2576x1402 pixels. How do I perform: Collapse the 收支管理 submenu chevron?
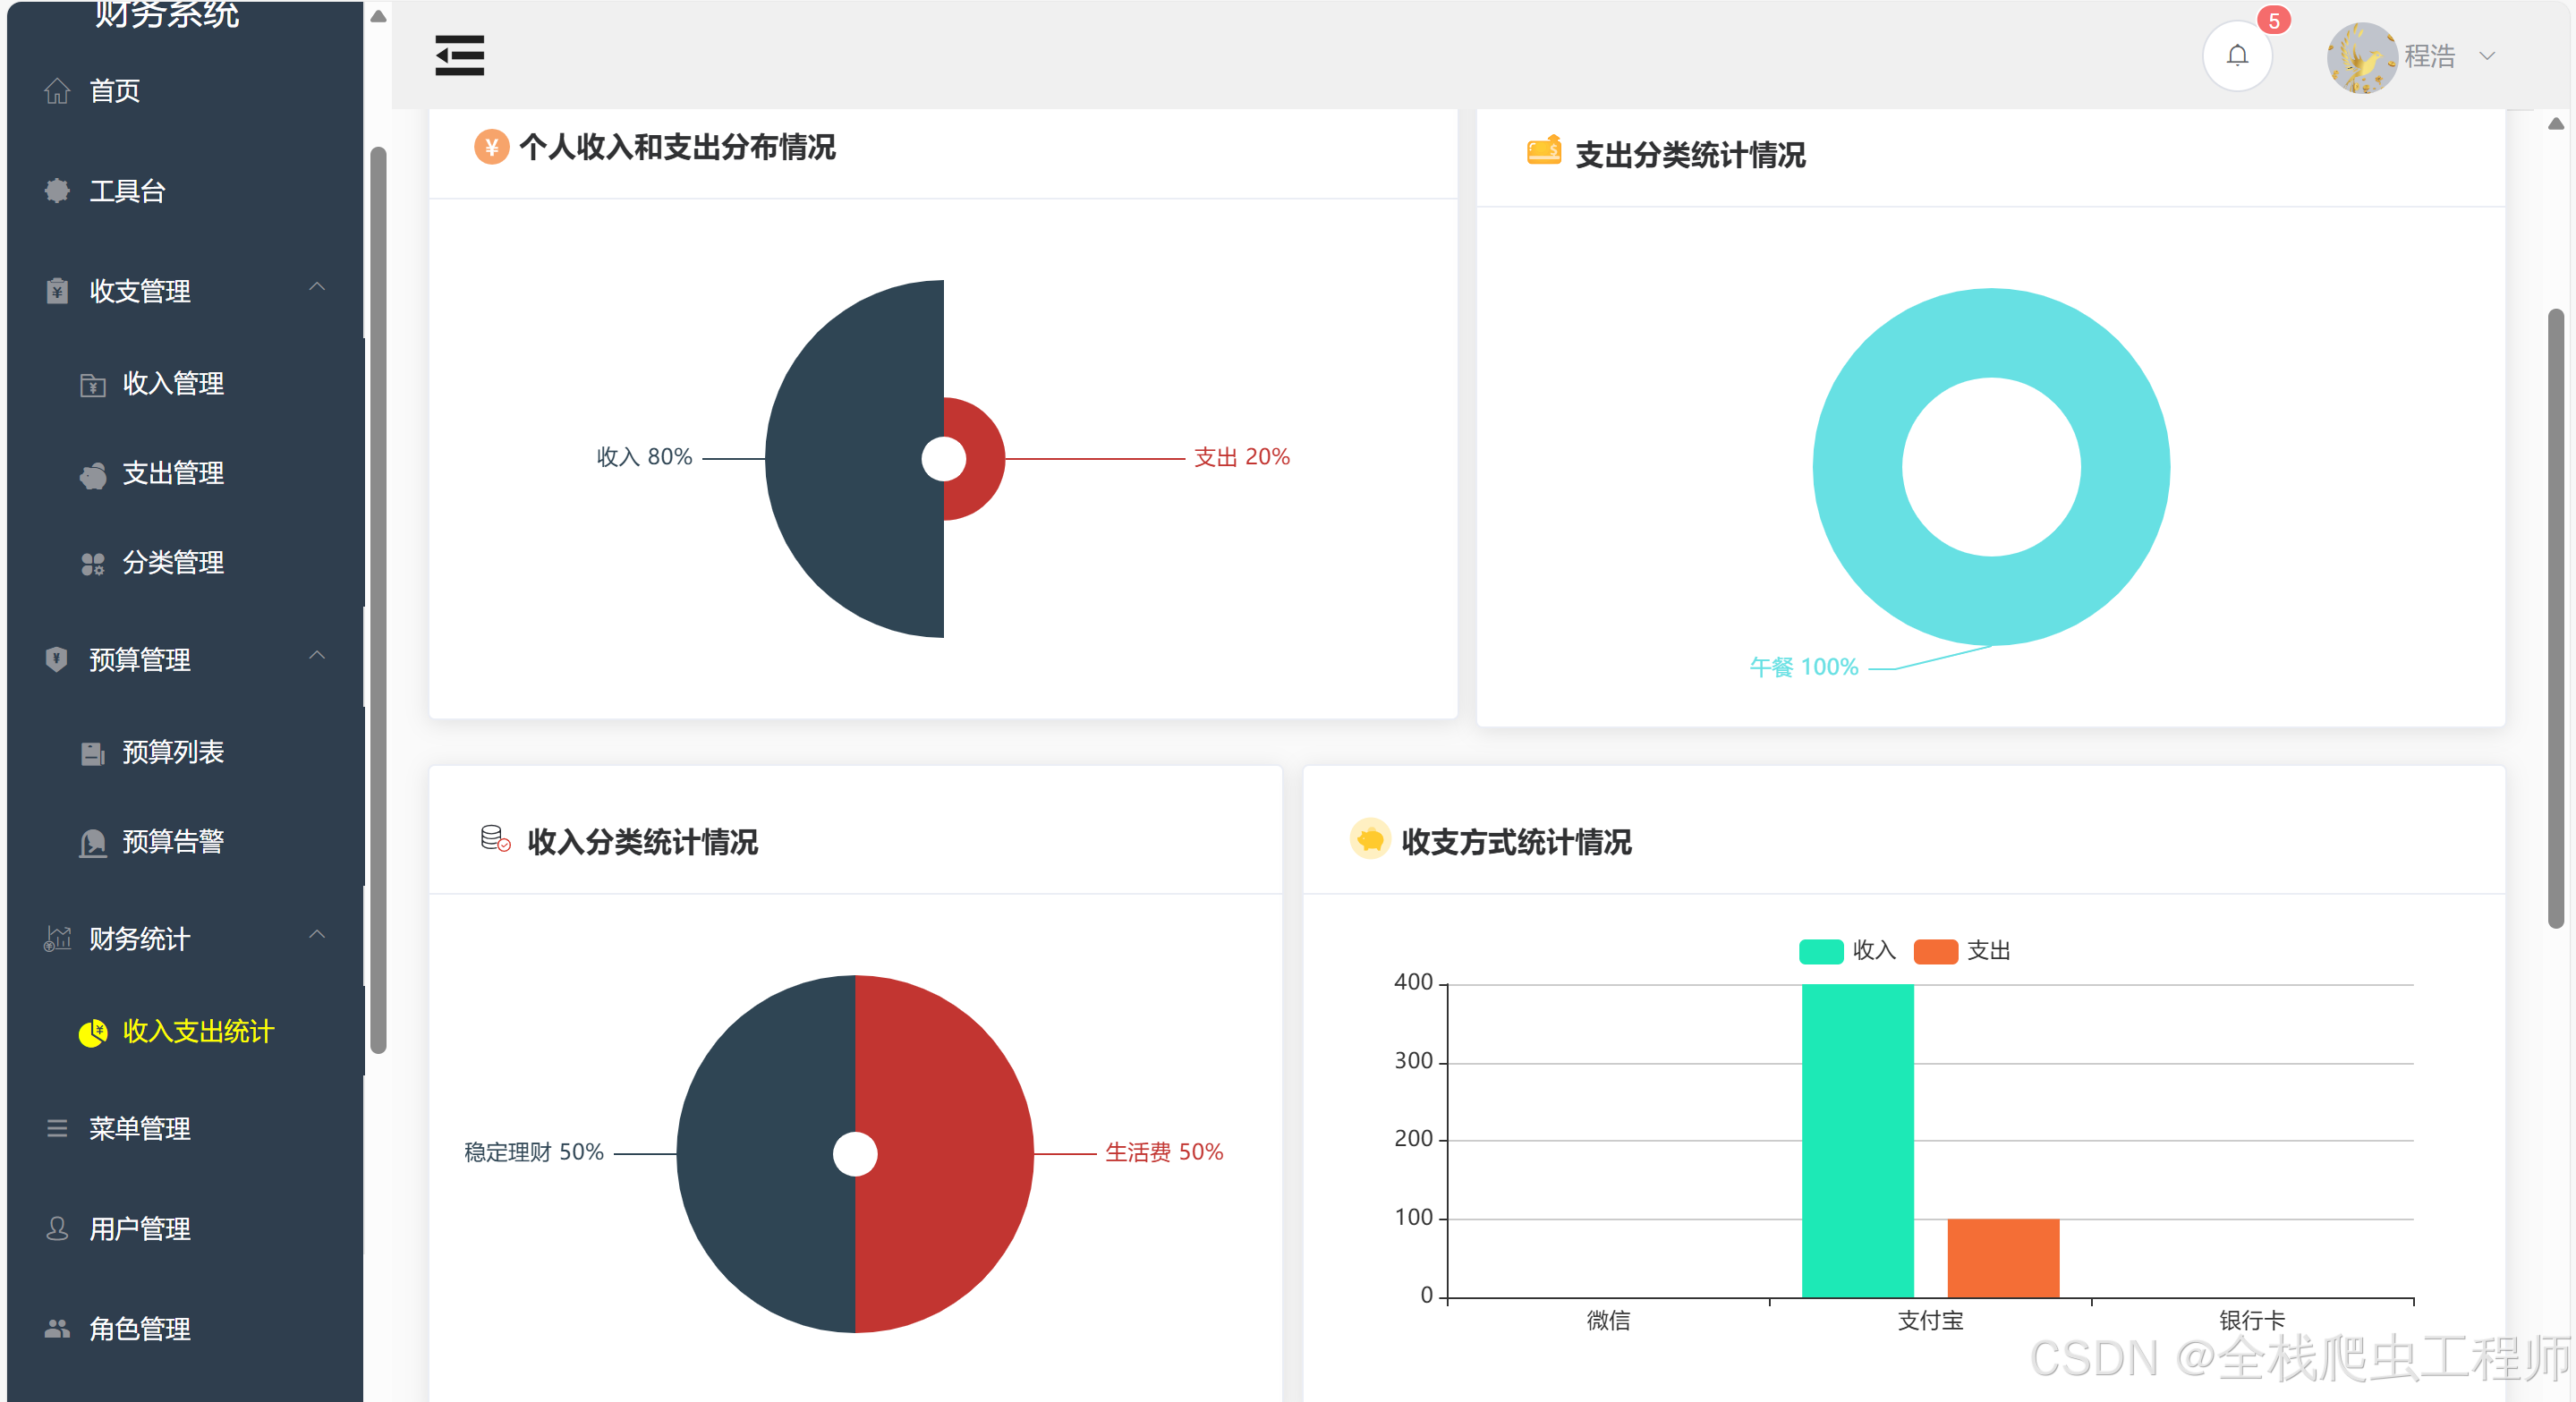(317, 289)
